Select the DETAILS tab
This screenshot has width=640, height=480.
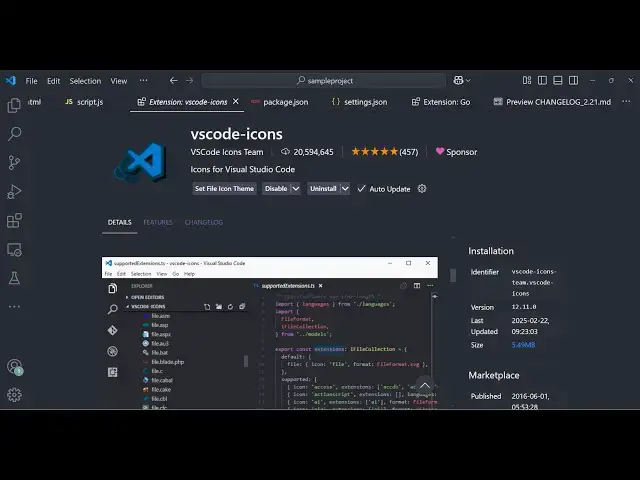[x=120, y=222]
